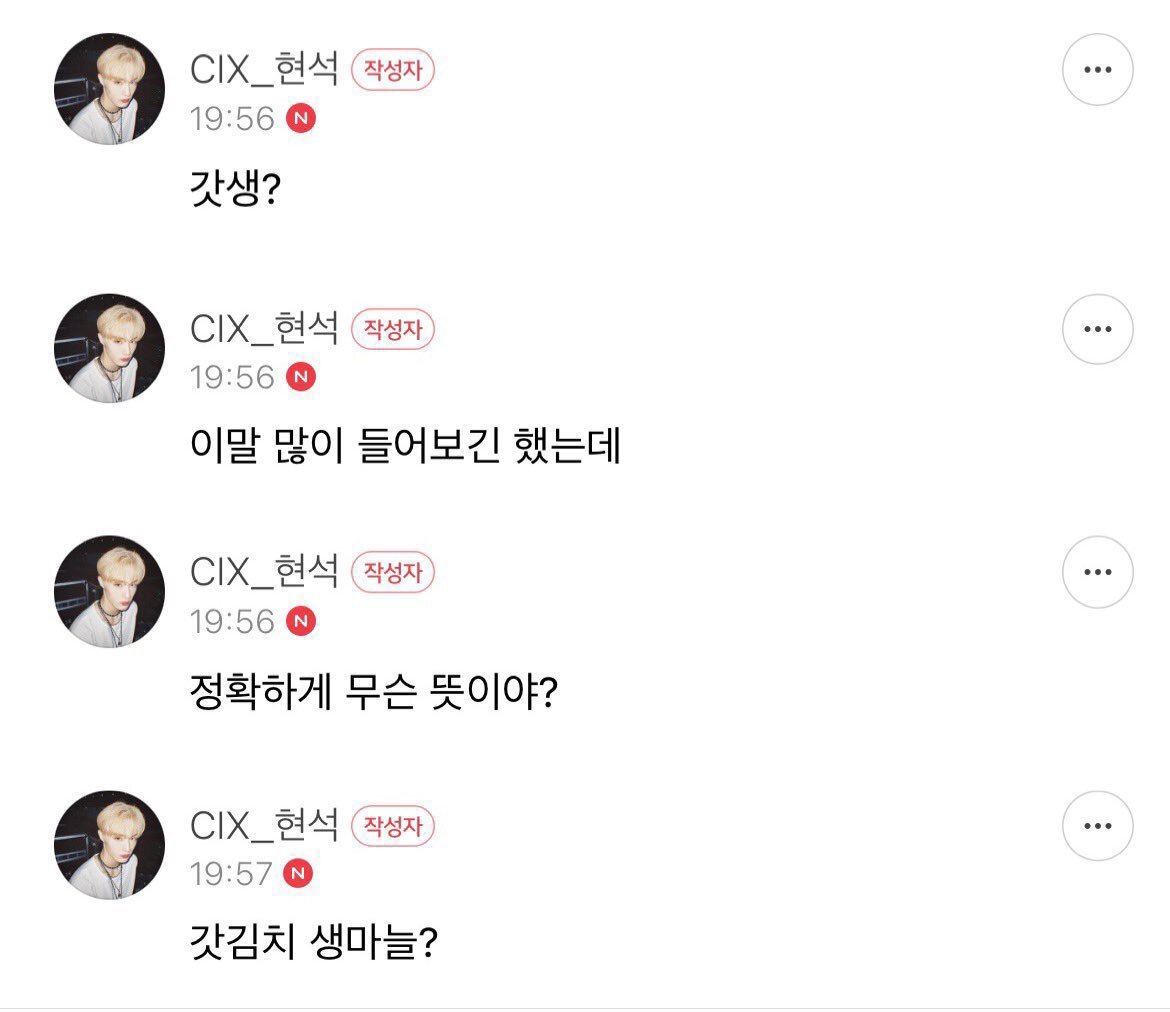The height and width of the screenshot is (1012, 1170).
Task: Click the red N icon beside the 19:57 timestamp
Action: pyautogui.click(x=300, y=874)
